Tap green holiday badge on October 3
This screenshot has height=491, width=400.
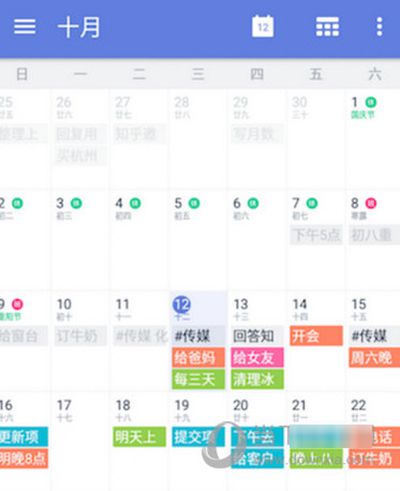coord(76,203)
